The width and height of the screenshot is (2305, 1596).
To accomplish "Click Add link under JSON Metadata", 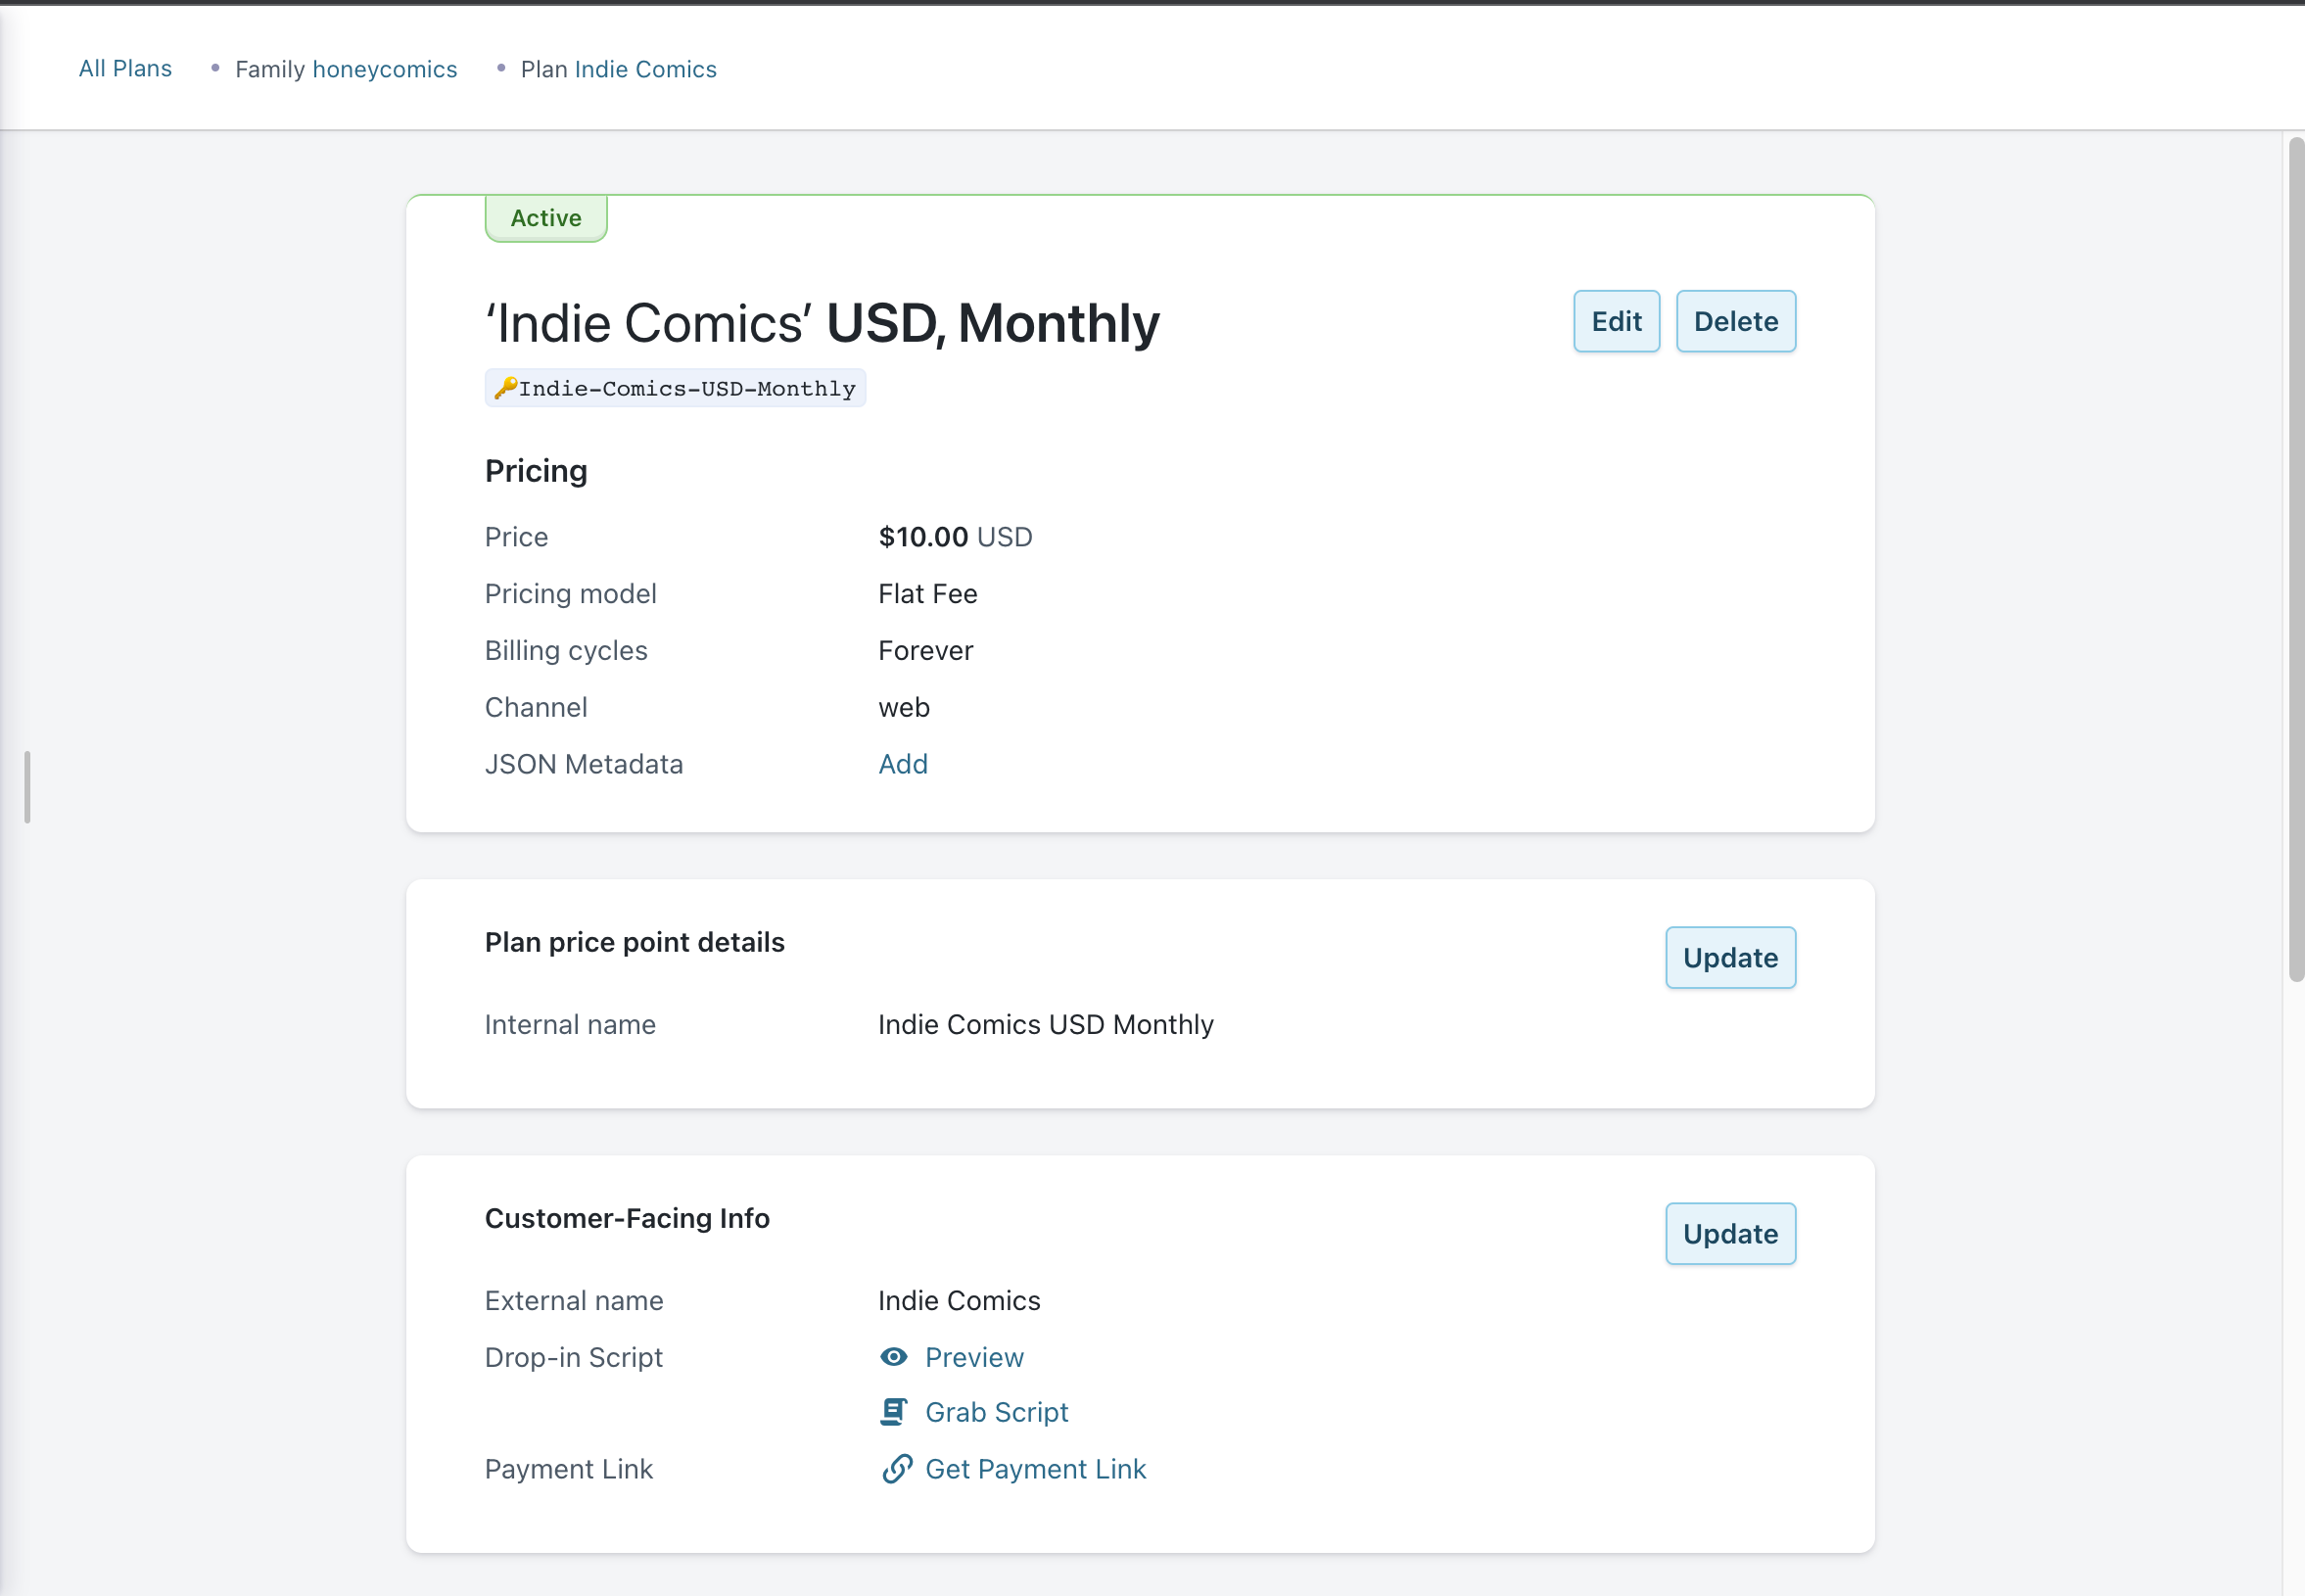I will (902, 764).
